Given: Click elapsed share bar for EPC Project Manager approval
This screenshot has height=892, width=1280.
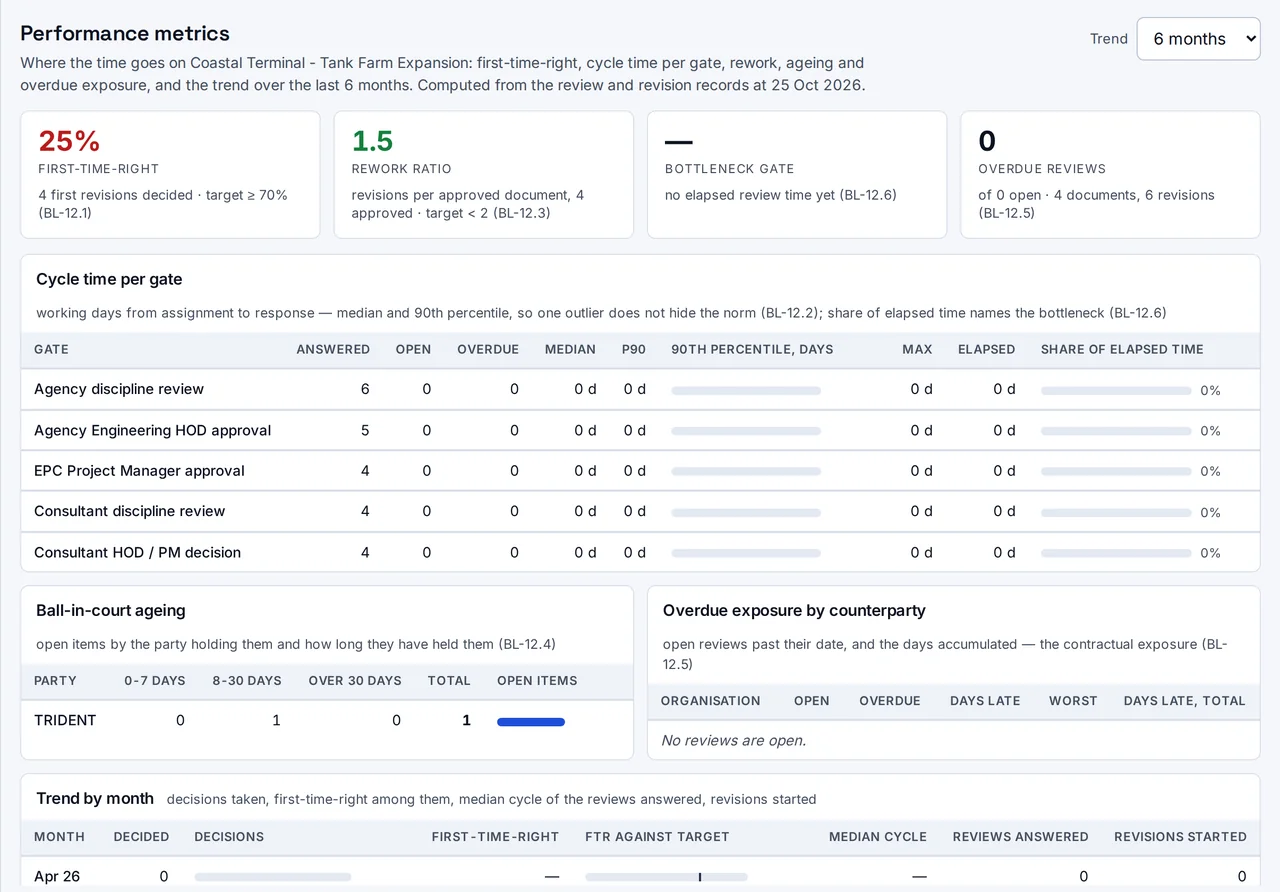Looking at the screenshot, I should 1116,471.
